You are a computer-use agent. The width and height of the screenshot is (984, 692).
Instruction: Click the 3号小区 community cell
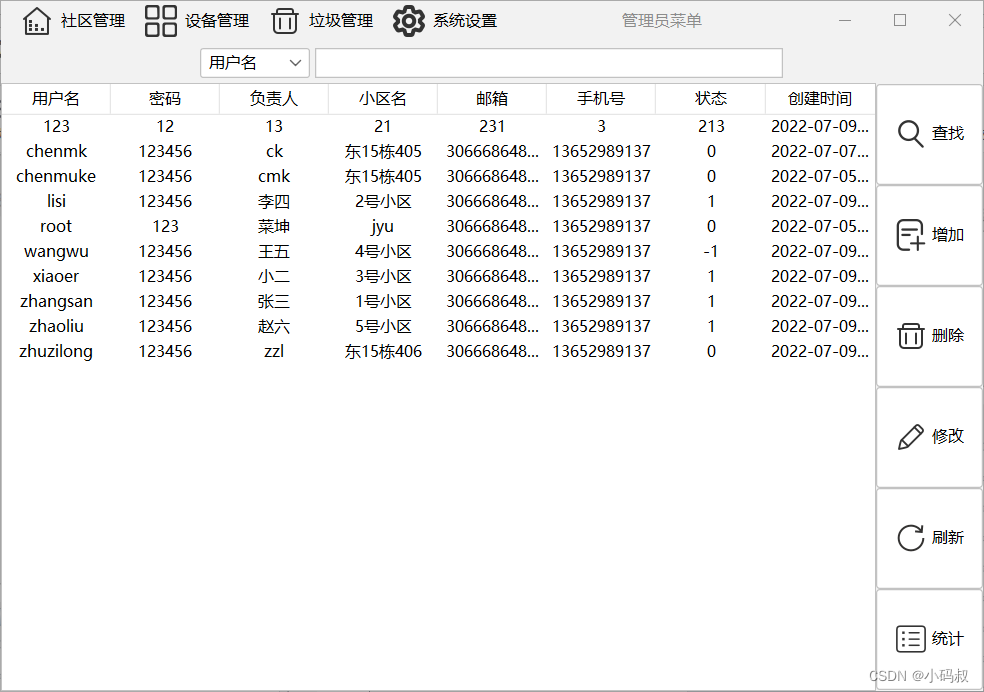[383, 277]
